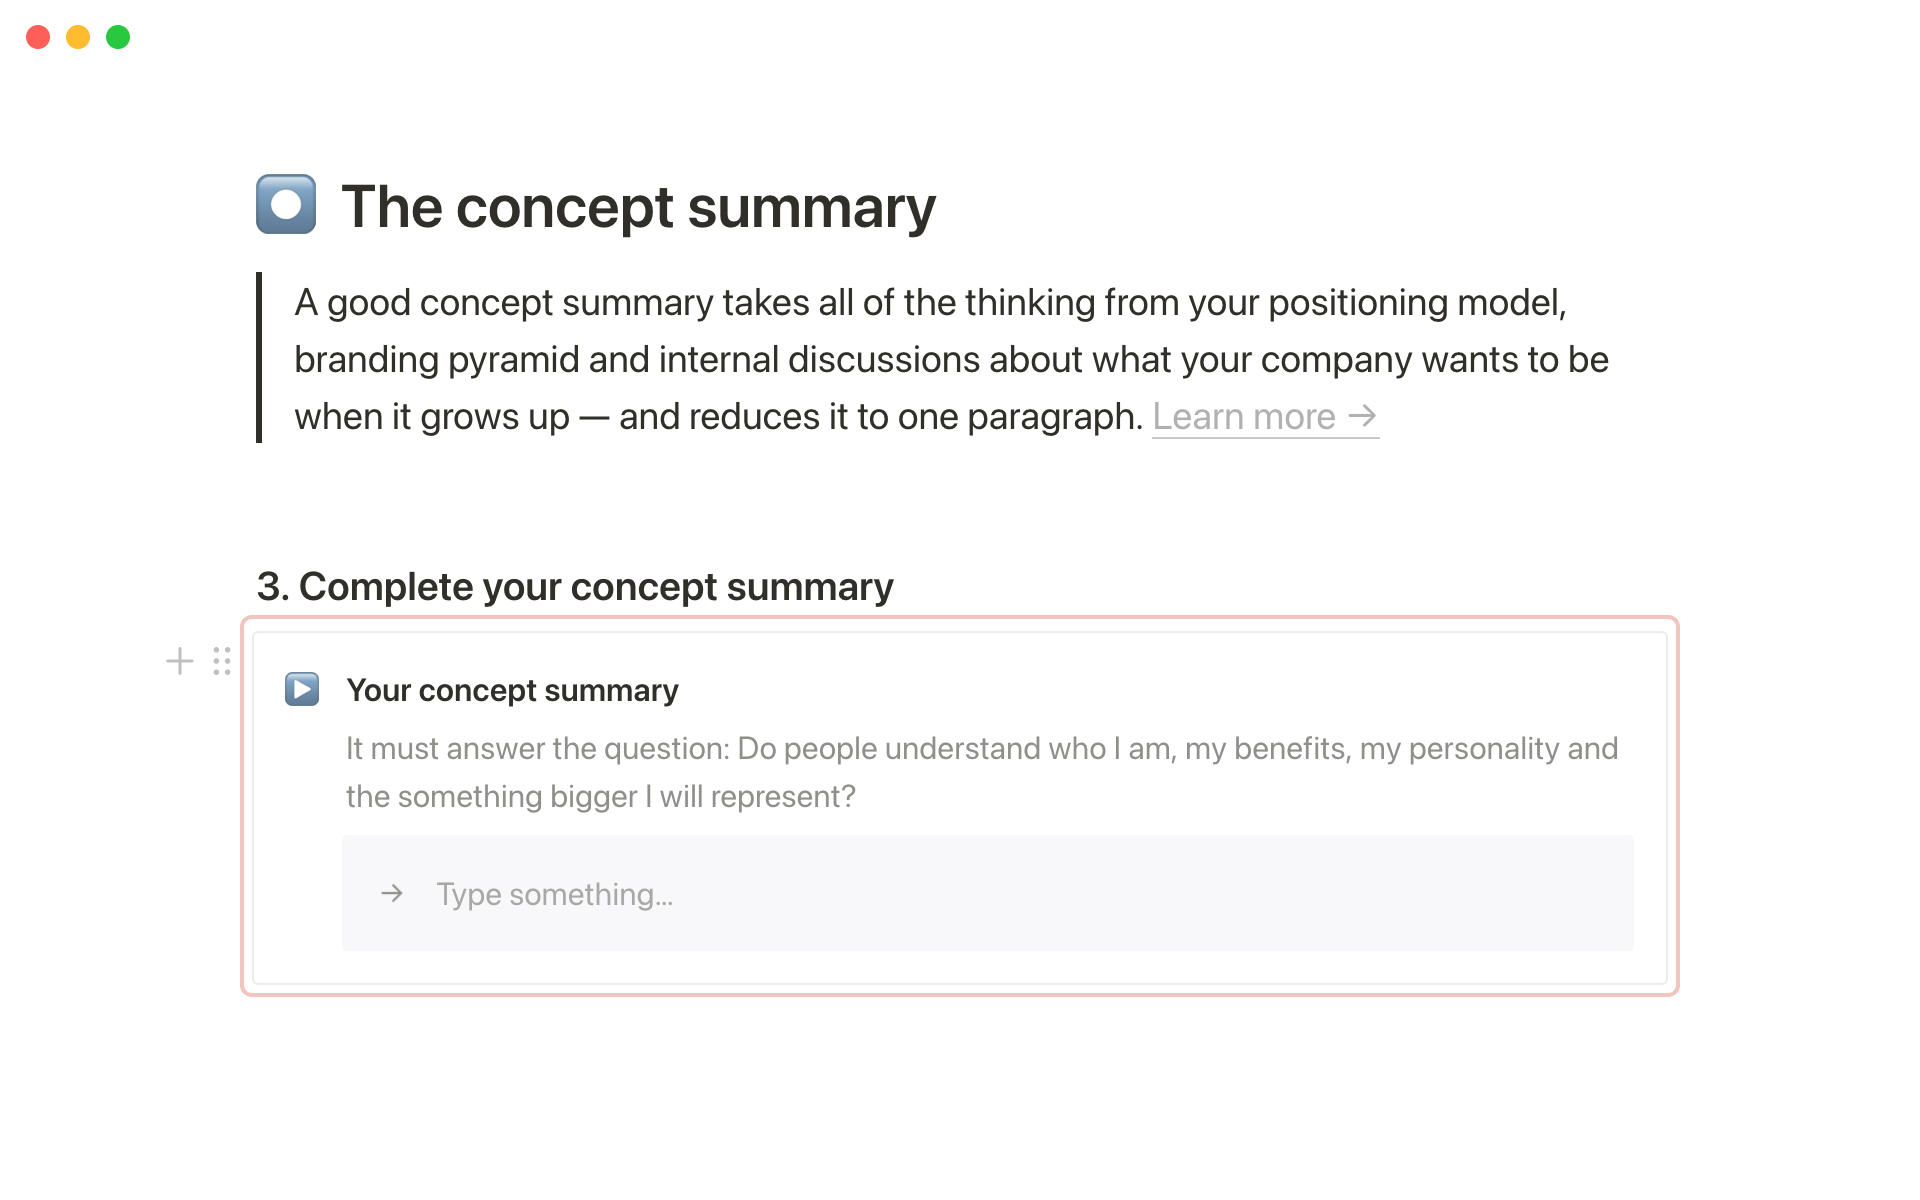
Task: Close the window with the red button
Action: click(x=38, y=37)
